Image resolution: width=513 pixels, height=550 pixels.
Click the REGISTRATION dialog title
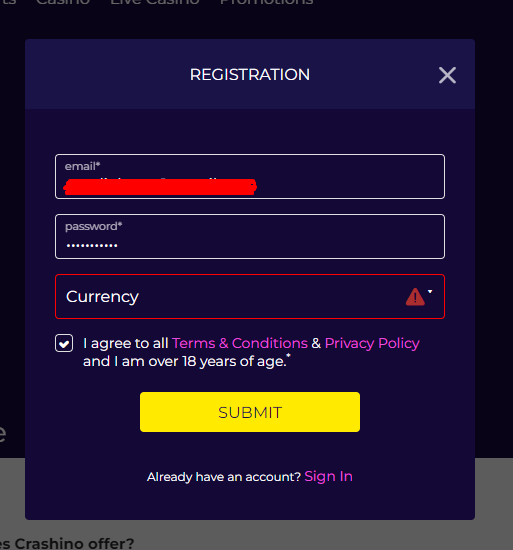[x=250, y=75]
